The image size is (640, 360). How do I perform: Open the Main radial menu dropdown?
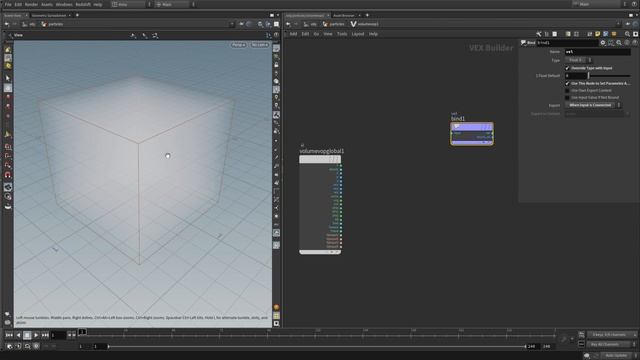point(176,4)
